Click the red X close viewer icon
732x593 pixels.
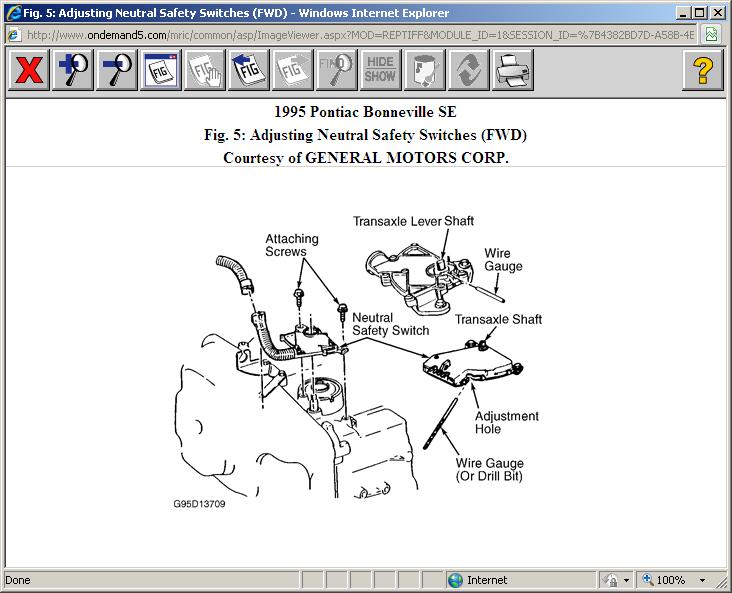[x=29, y=70]
